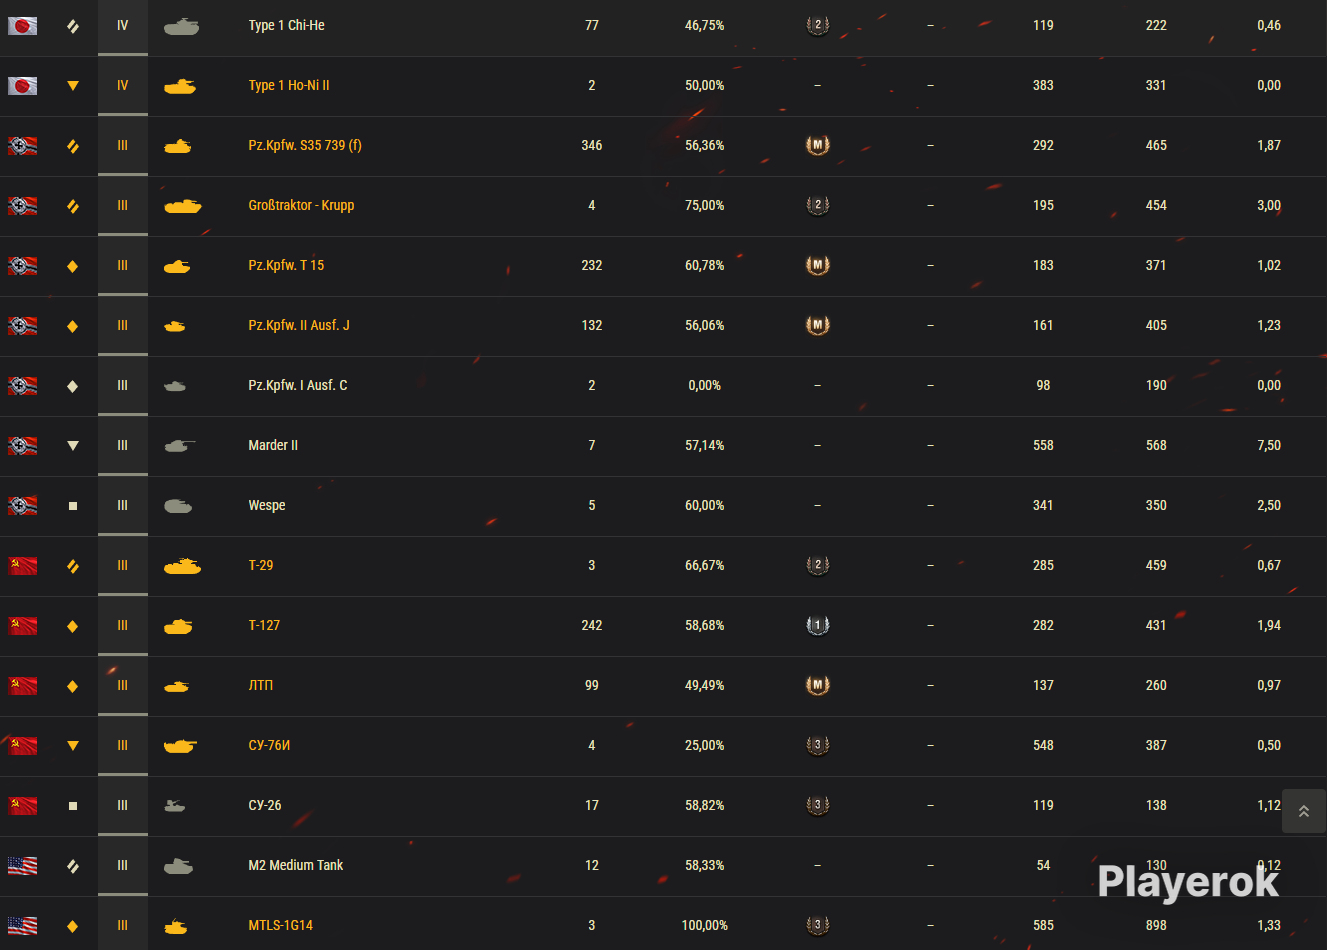Click the class 1 badge on T-127 row

(818, 625)
